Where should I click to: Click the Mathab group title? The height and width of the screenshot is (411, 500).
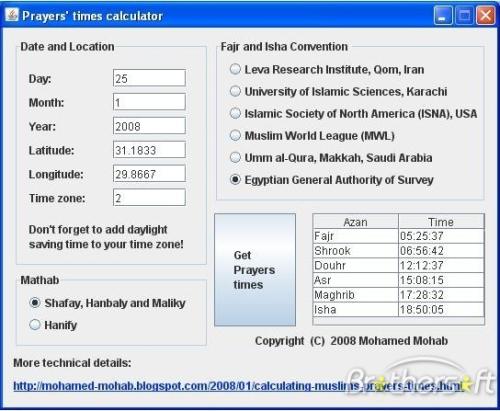point(40,280)
